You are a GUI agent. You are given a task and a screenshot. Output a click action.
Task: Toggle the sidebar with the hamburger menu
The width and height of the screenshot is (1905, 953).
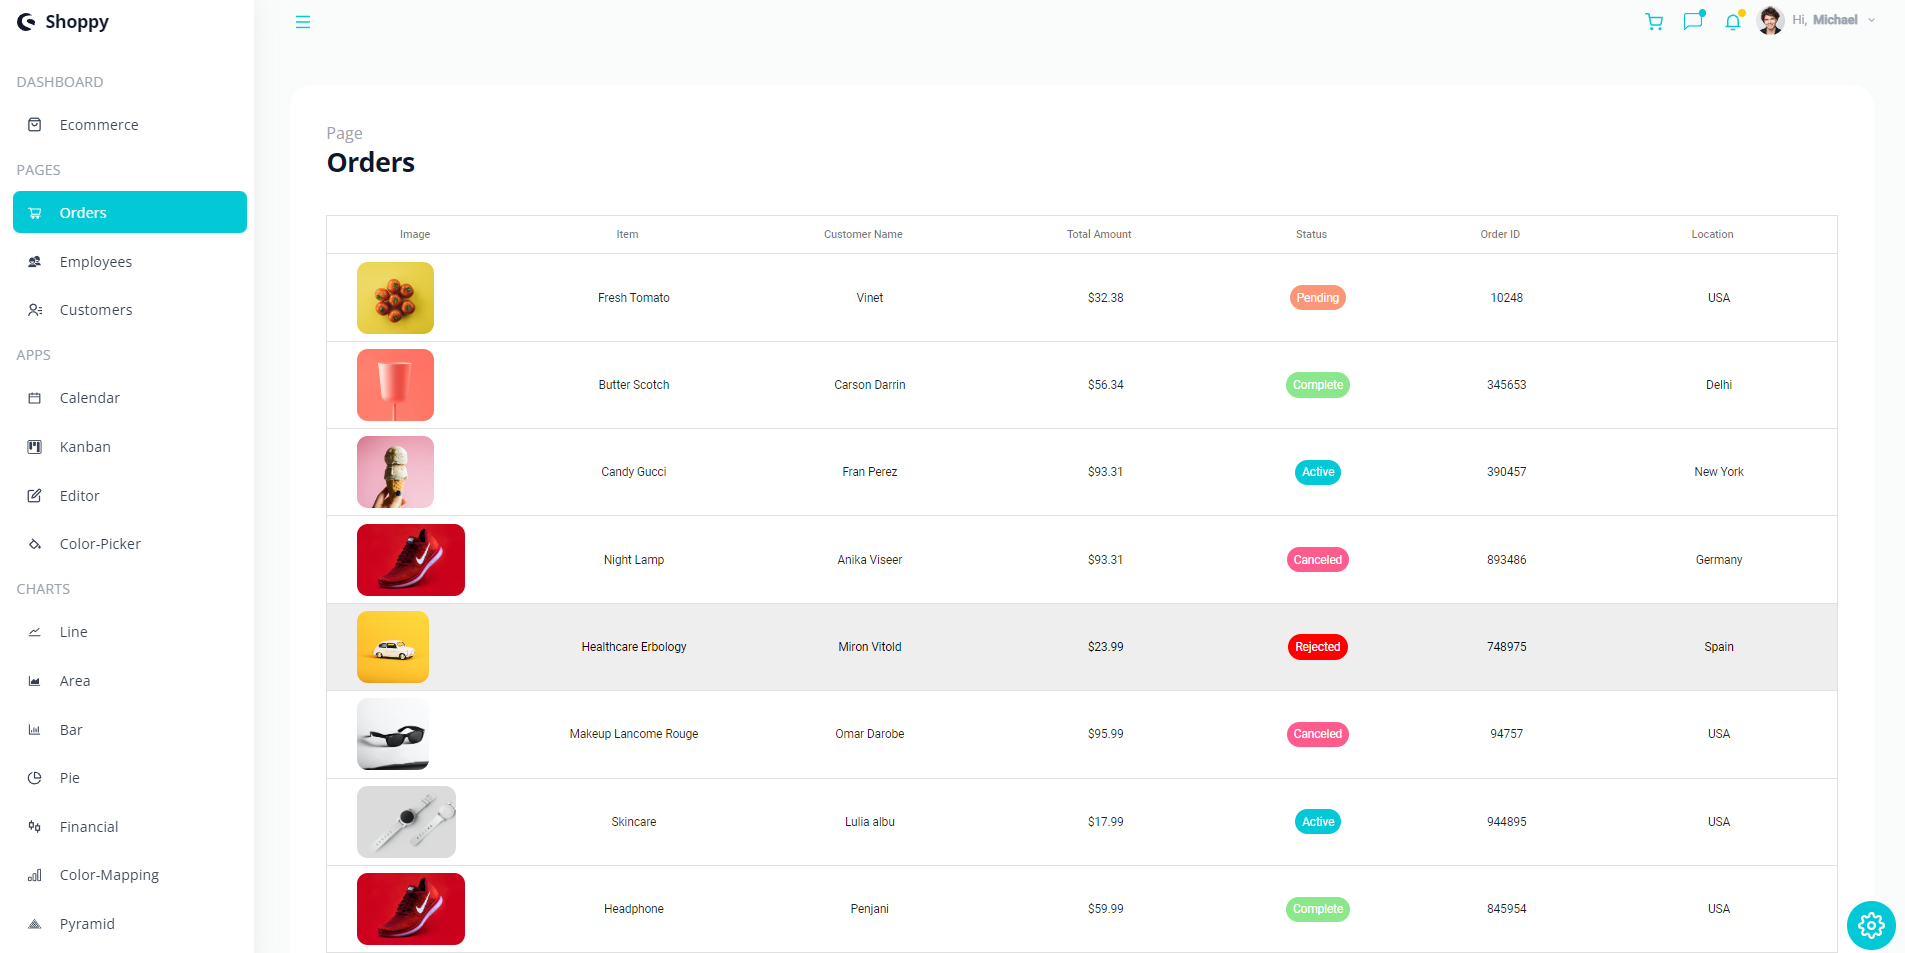[x=303, y=21]
